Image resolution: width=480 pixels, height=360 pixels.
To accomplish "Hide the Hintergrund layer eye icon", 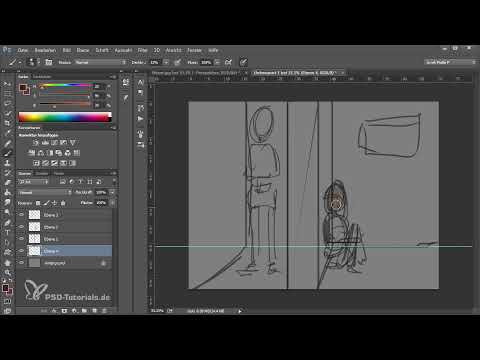I will pos(22,263).
